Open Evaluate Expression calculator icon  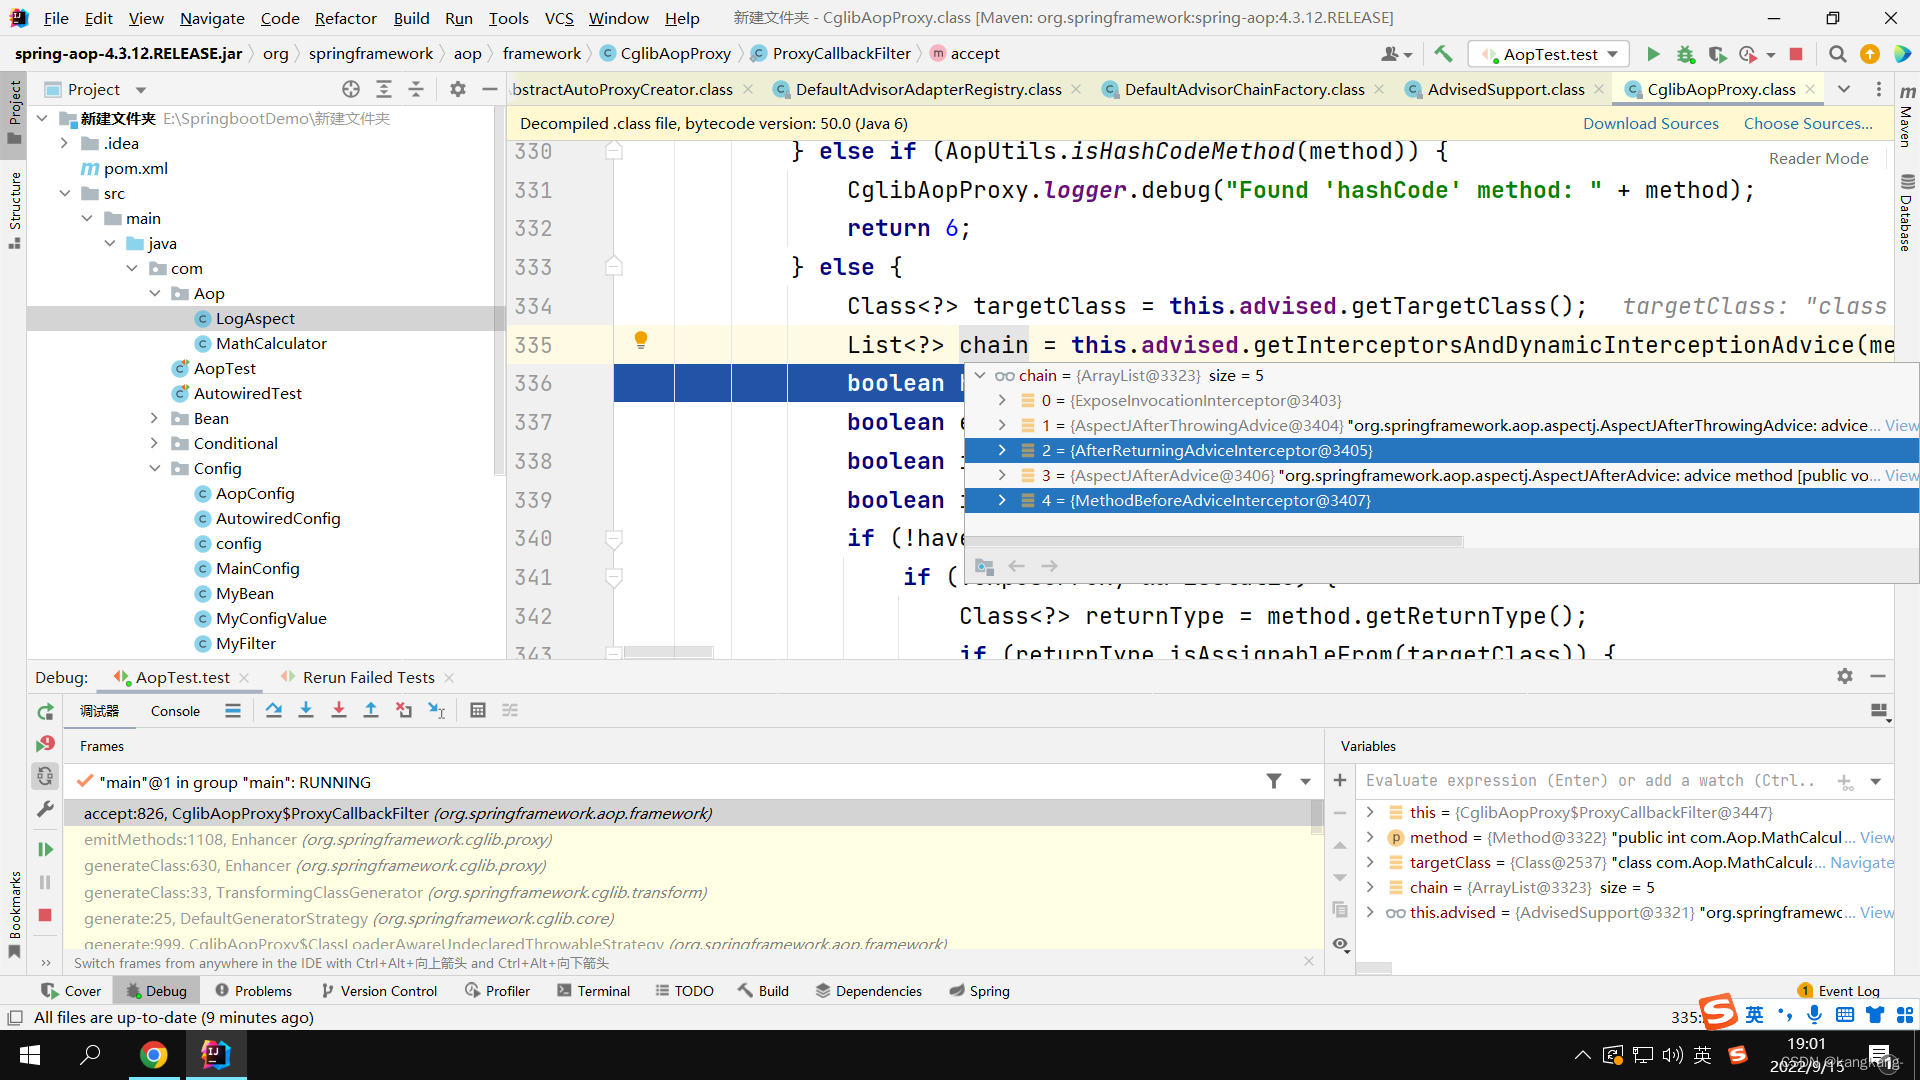point(478,710)
